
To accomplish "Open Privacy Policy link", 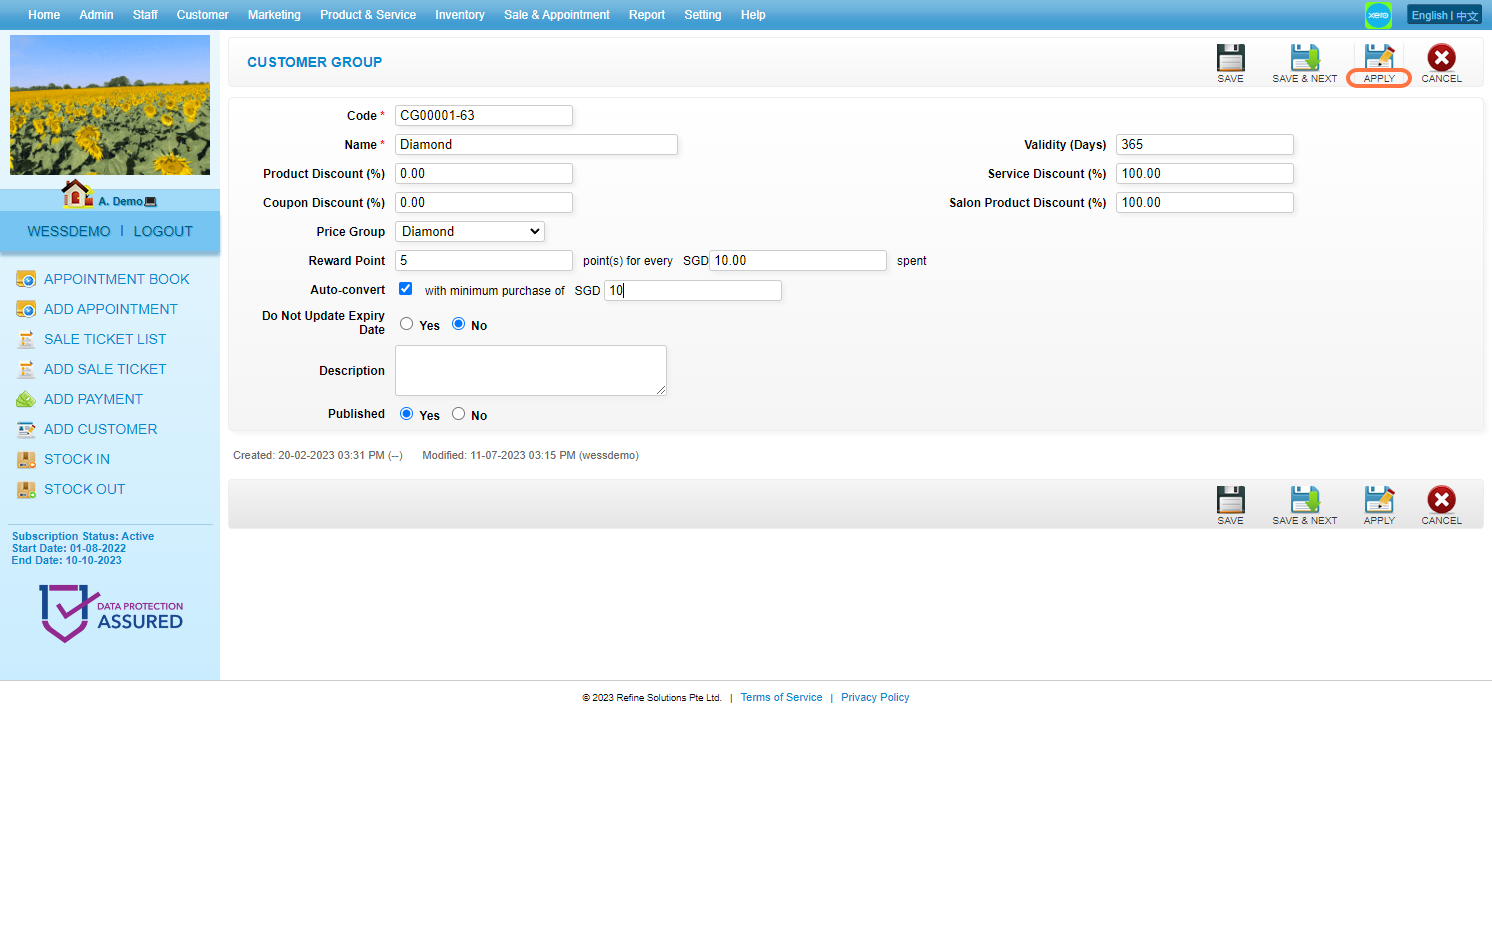I will 875,697.
